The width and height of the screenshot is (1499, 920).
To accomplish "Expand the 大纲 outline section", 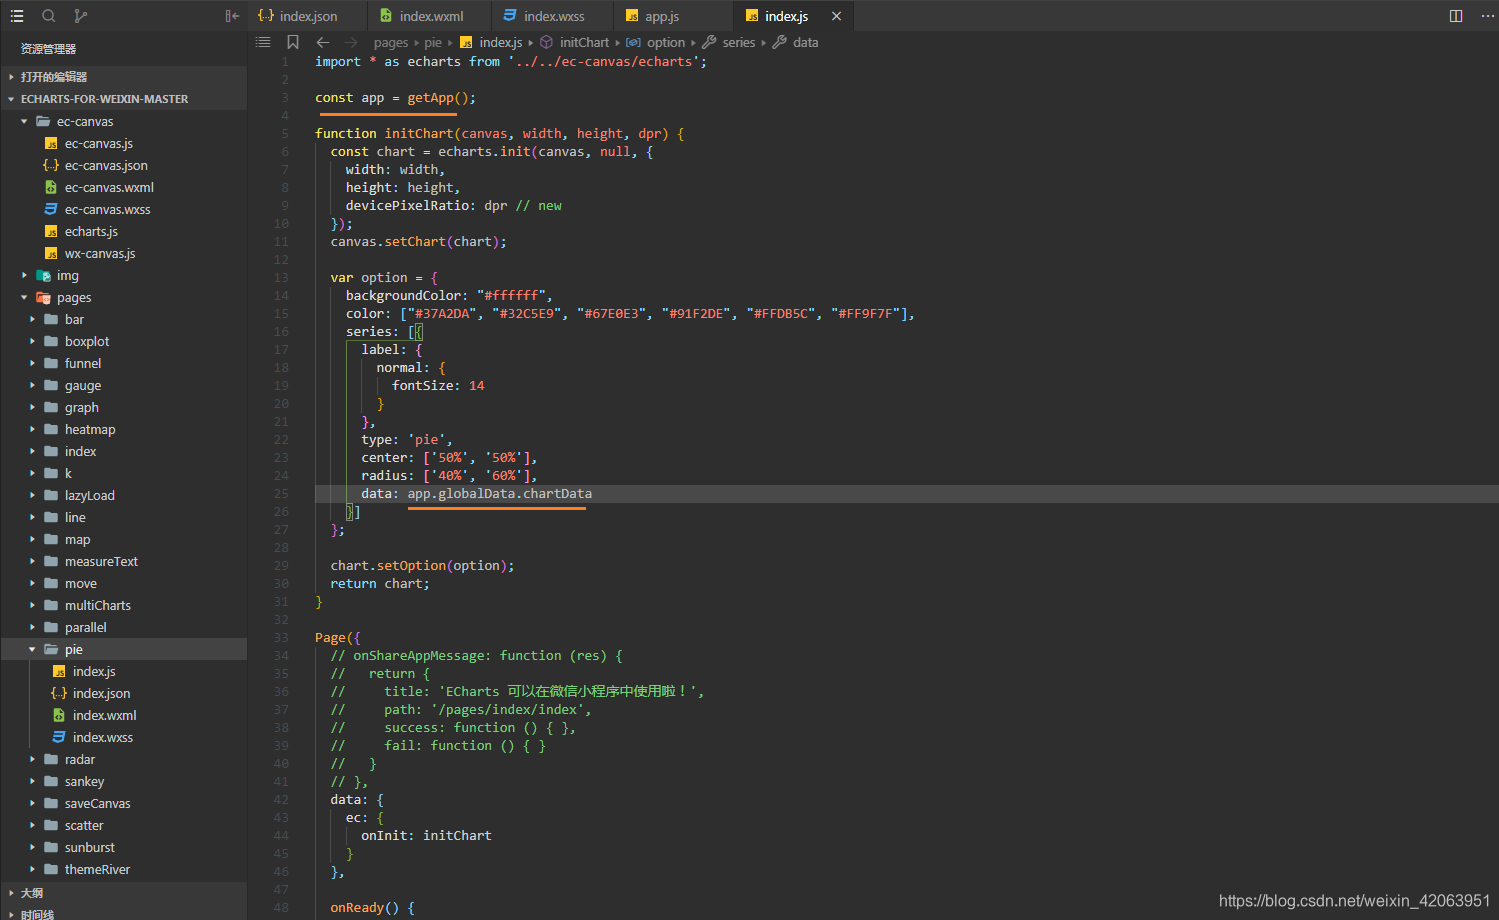I will (x=124, y=892).
